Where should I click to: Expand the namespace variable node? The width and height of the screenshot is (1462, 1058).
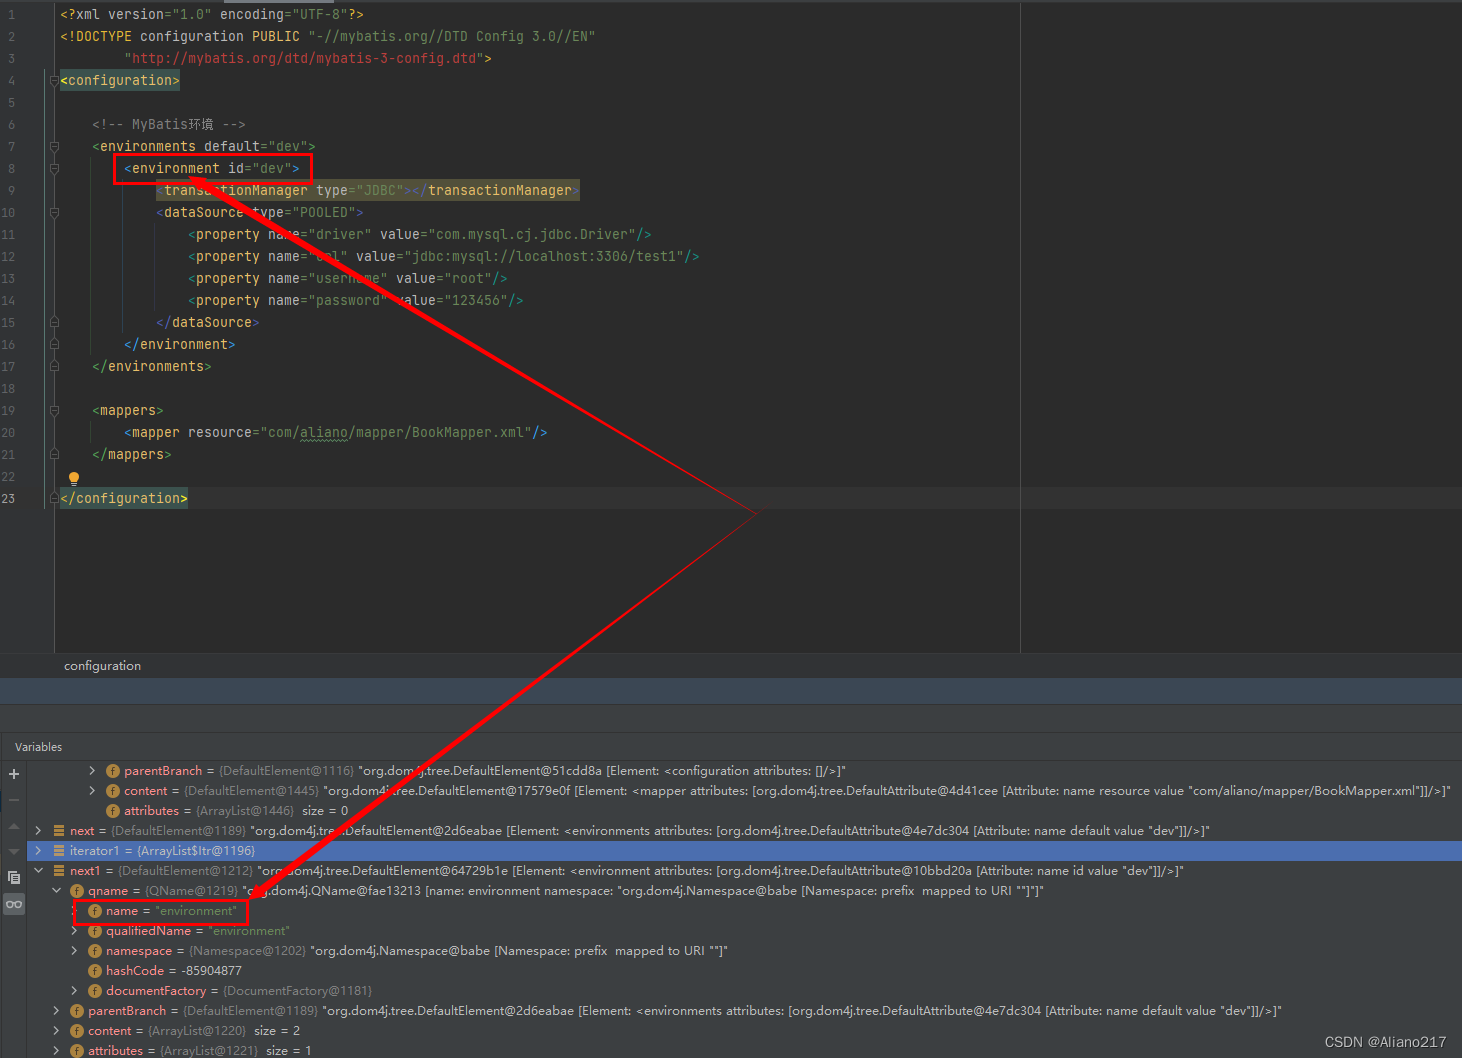(74, 951)
